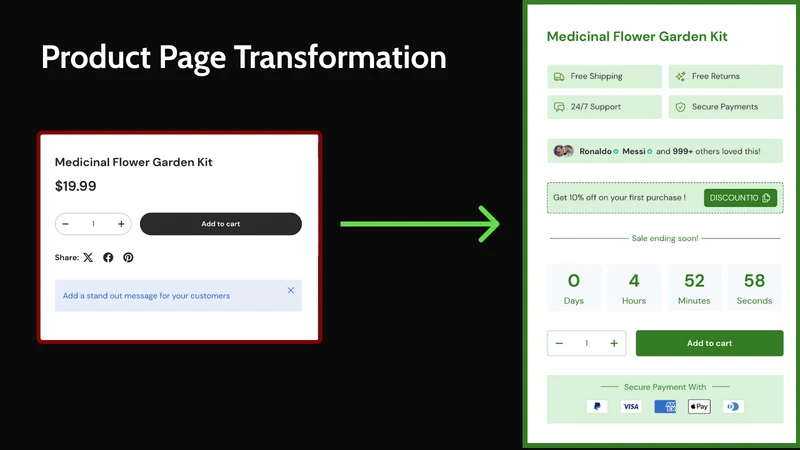Increase quantity in the green product page
800x450 pixels.
pyautogui.click(x=614, y=343)
